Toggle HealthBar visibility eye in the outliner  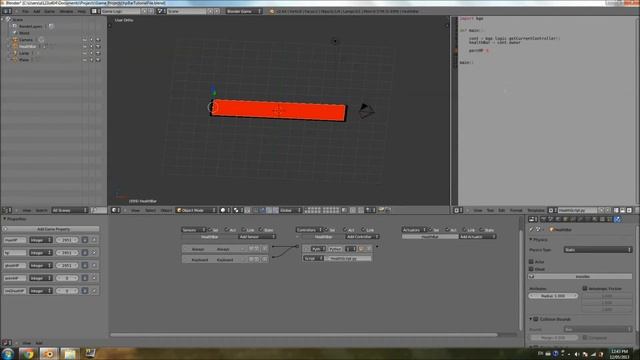coord(84,46)
